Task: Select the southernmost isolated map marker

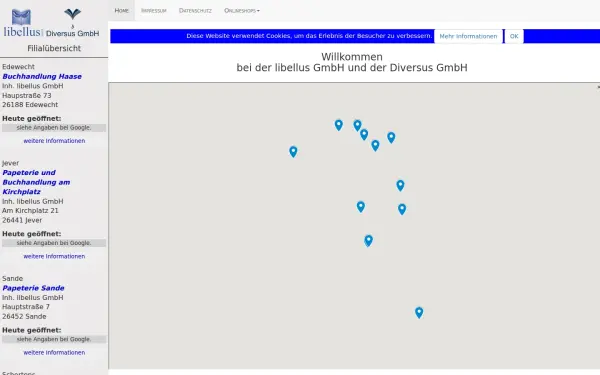Action: (x=419, y=313)
